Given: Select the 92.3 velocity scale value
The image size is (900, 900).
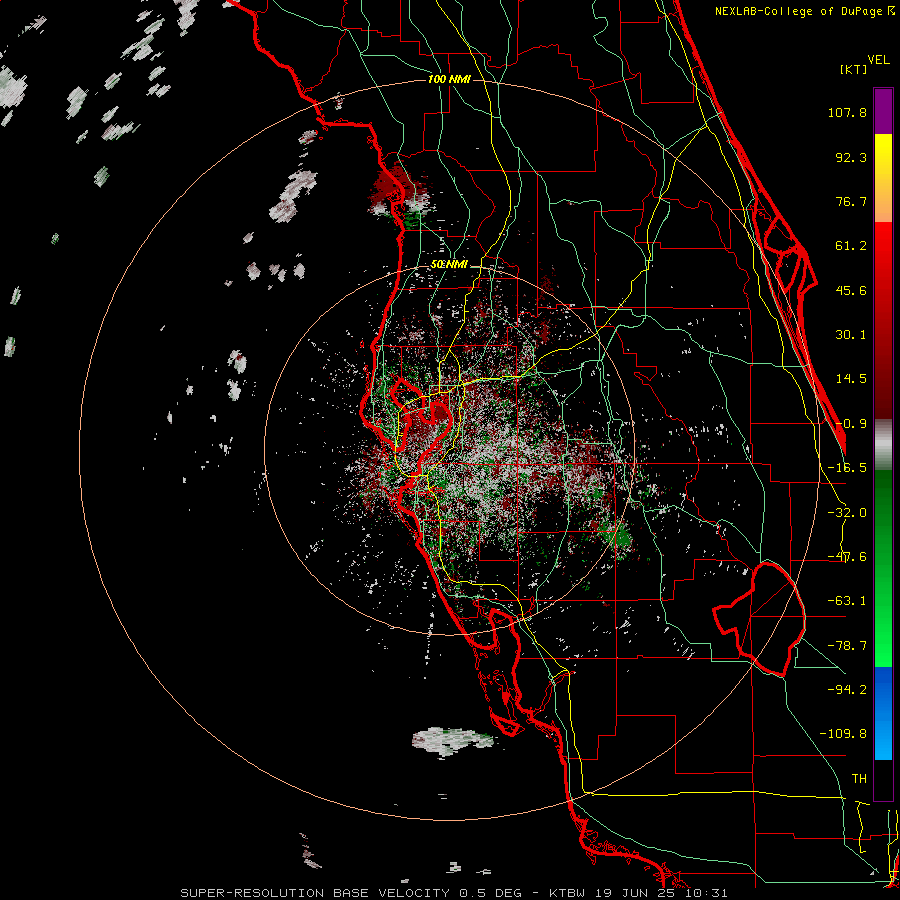Looking at the screenshot, I should 851,157.
